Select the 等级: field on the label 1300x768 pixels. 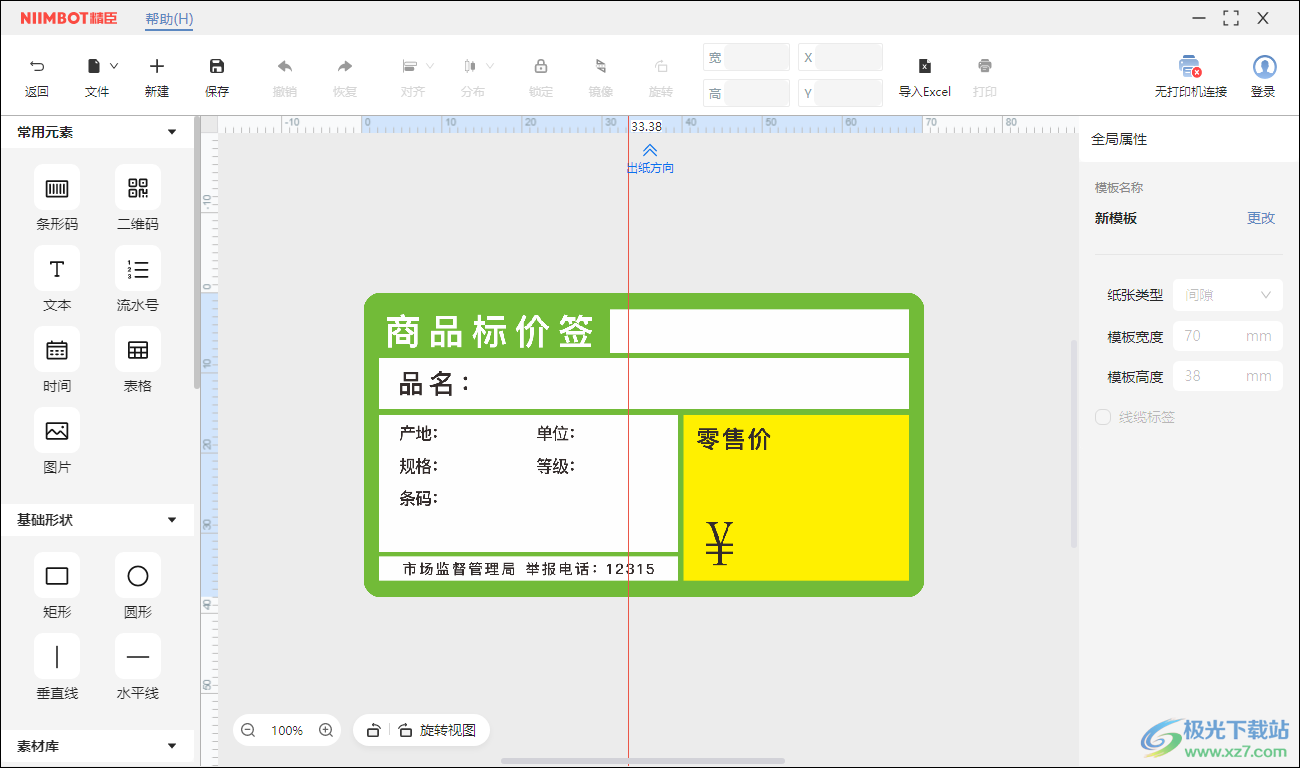pos(556,466)
